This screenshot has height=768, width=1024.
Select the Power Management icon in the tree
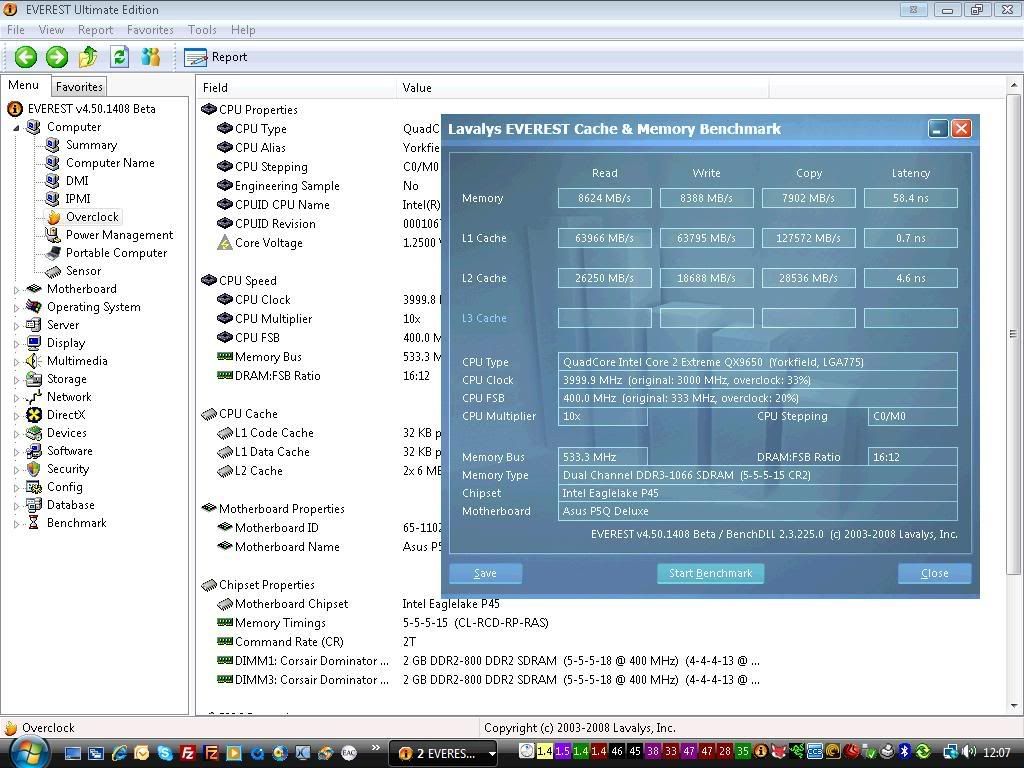coord(53,234)
